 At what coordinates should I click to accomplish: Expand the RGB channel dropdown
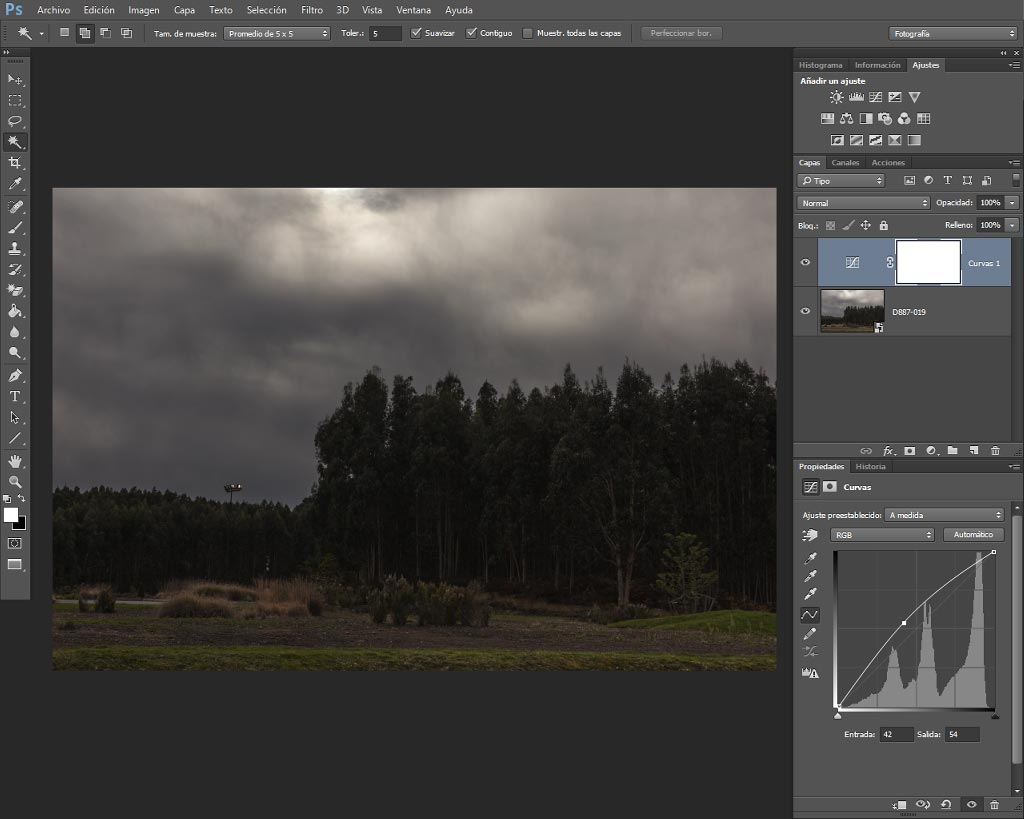[x=882, y=535]
